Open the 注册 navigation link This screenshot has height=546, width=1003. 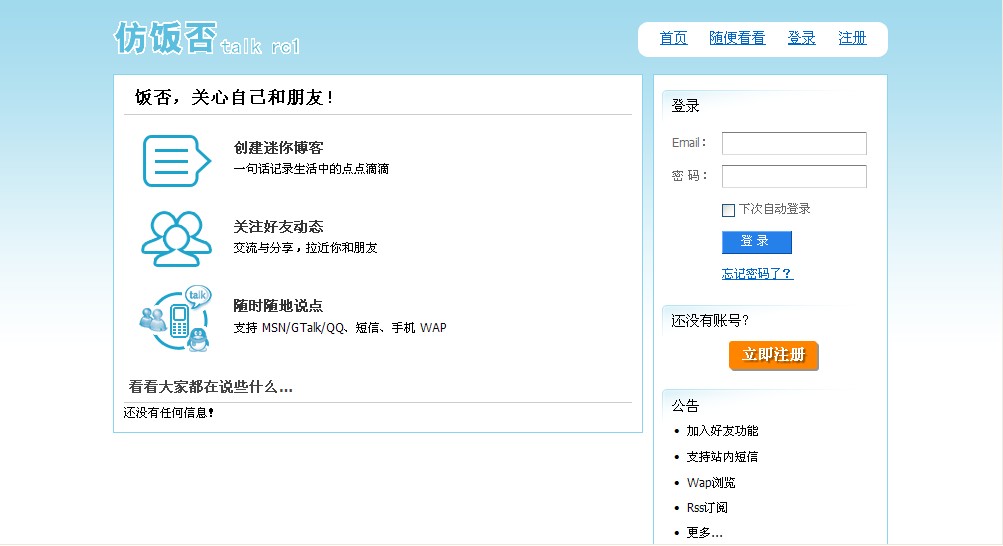[x=853, y=38]
